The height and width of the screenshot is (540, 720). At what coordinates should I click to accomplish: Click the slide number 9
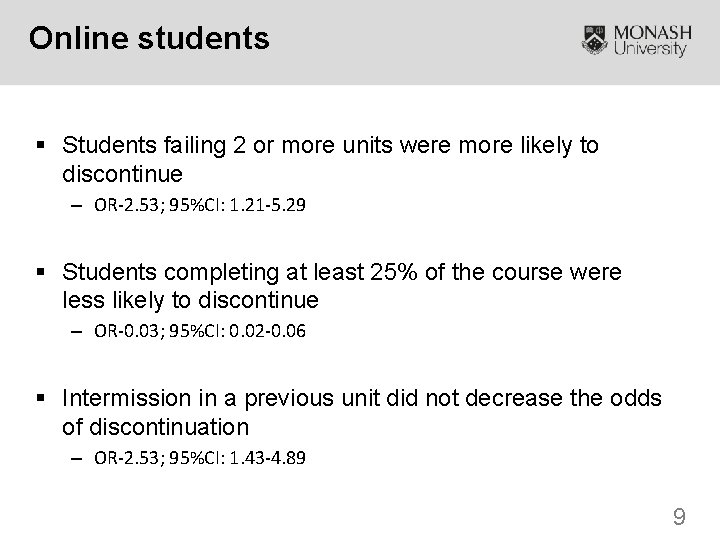click(679, 517)
